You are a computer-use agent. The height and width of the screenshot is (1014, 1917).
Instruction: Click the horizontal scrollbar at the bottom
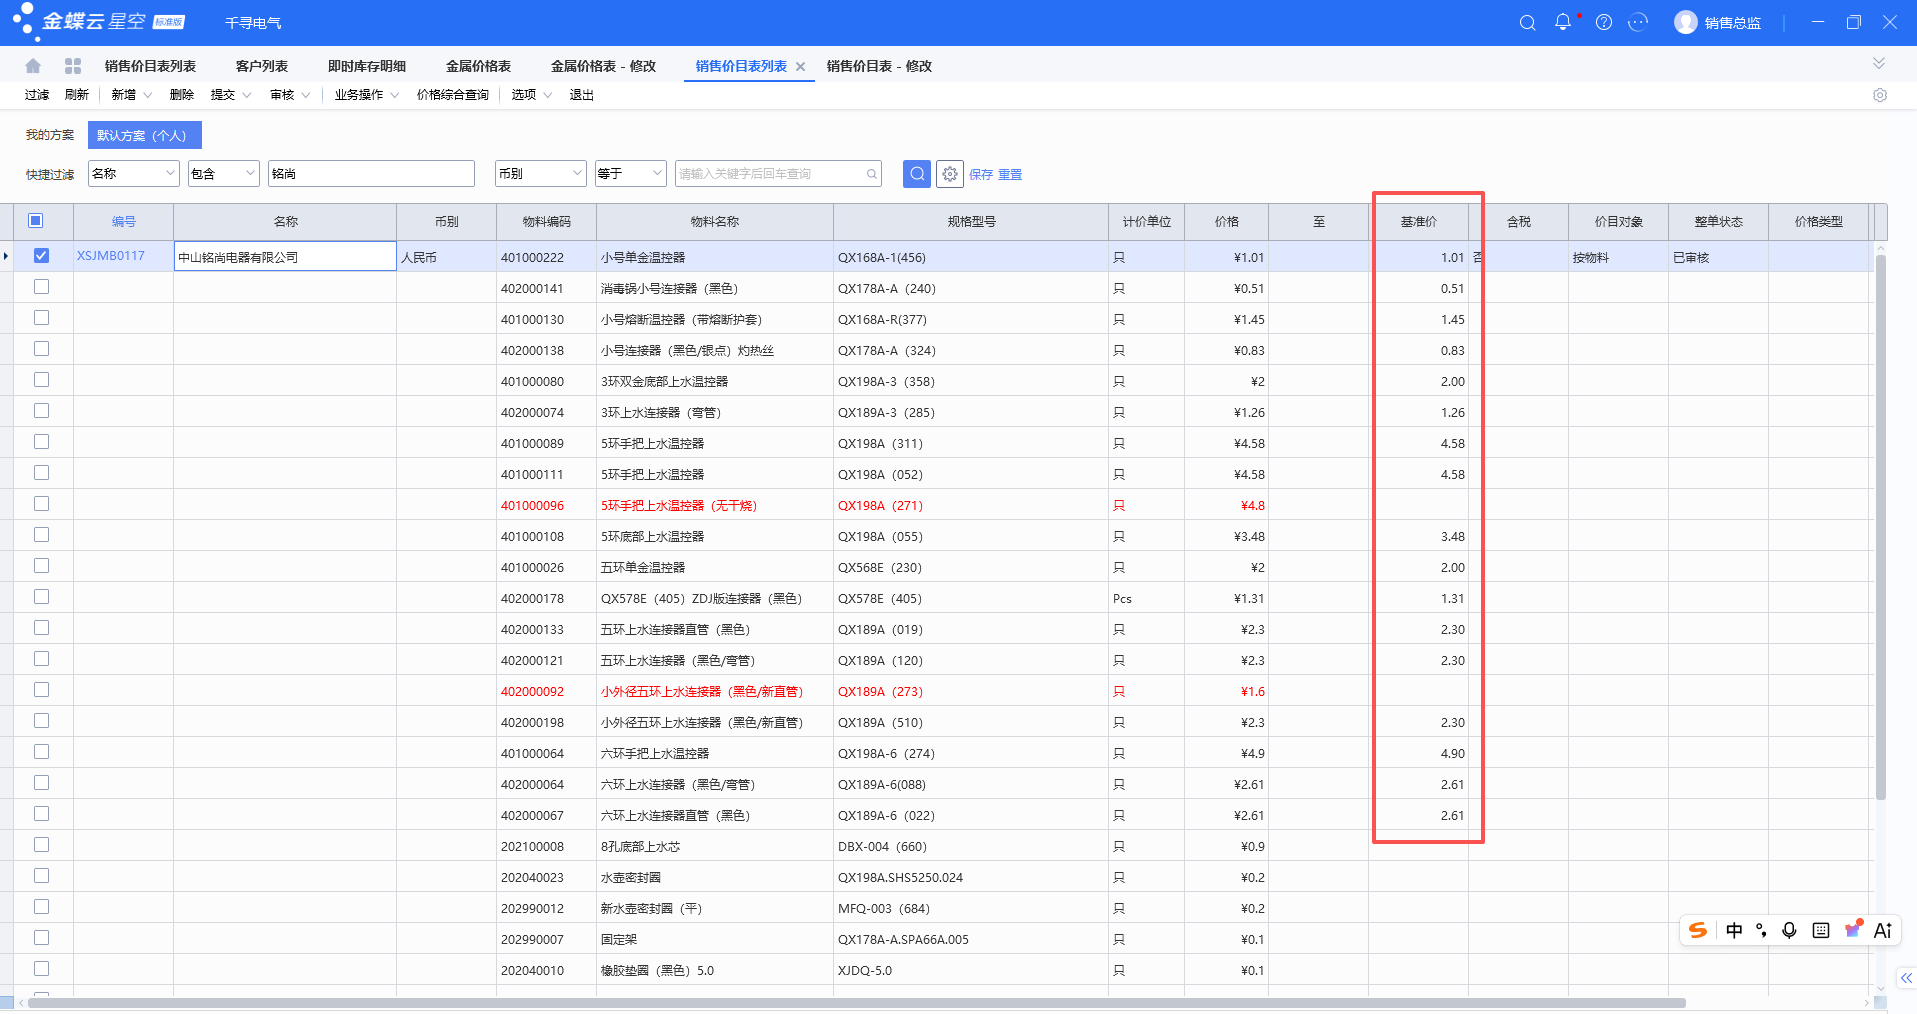[856, 1003]
